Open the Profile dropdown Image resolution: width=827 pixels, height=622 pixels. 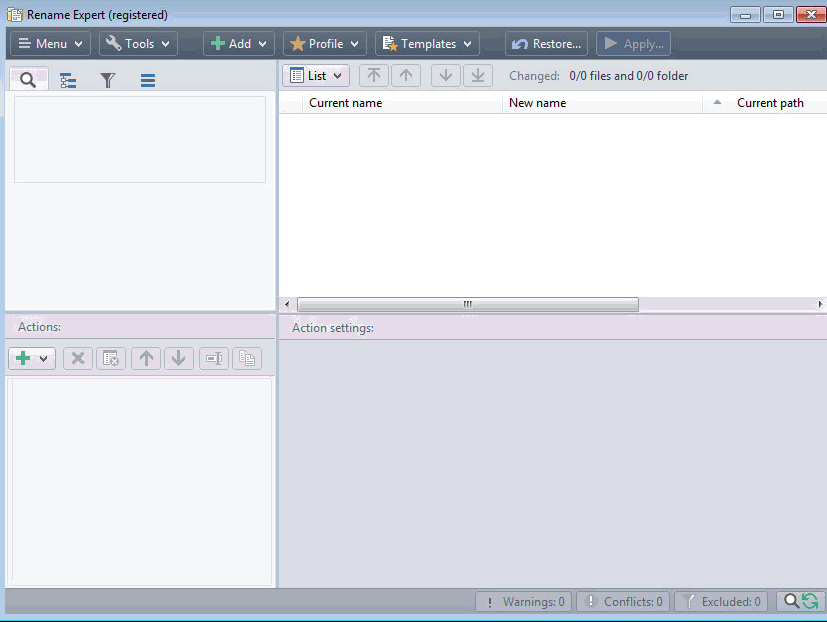point(324,44)
